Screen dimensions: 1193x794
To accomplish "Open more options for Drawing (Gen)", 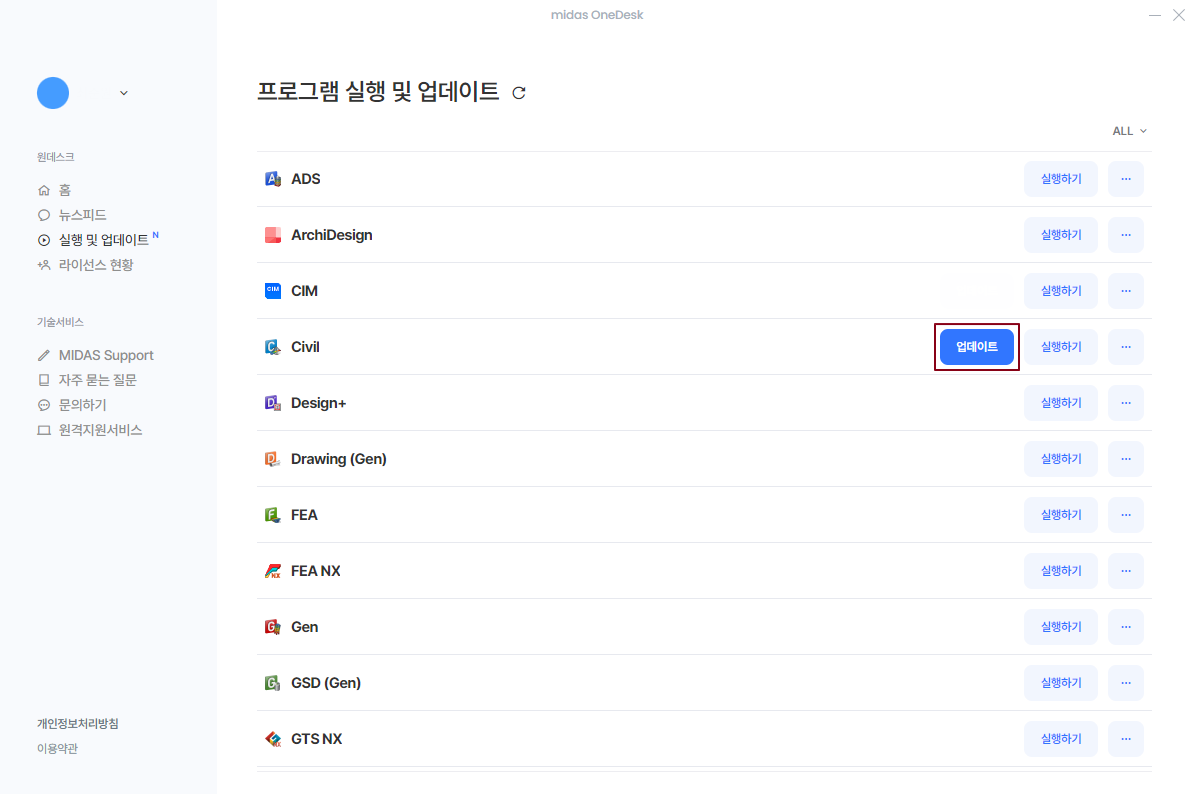I will [x=1126, y=459].
